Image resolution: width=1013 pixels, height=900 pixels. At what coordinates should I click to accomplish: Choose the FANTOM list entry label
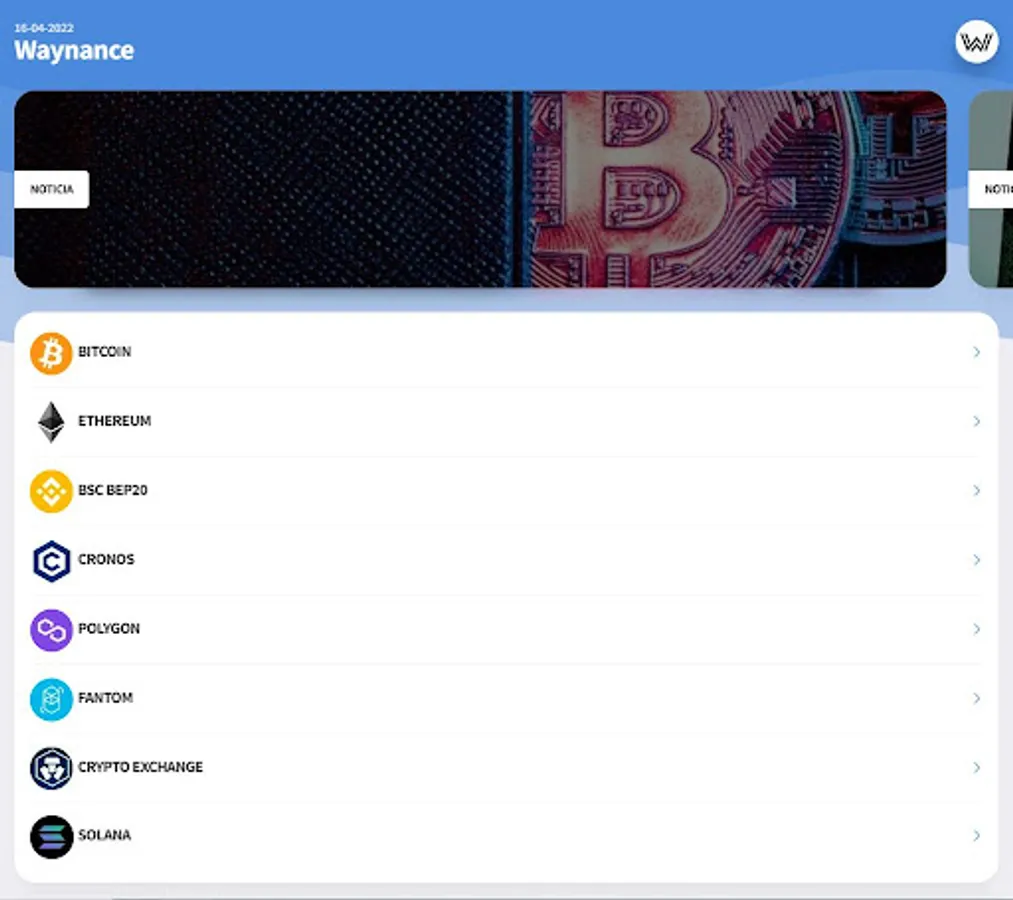pos(105,698)
